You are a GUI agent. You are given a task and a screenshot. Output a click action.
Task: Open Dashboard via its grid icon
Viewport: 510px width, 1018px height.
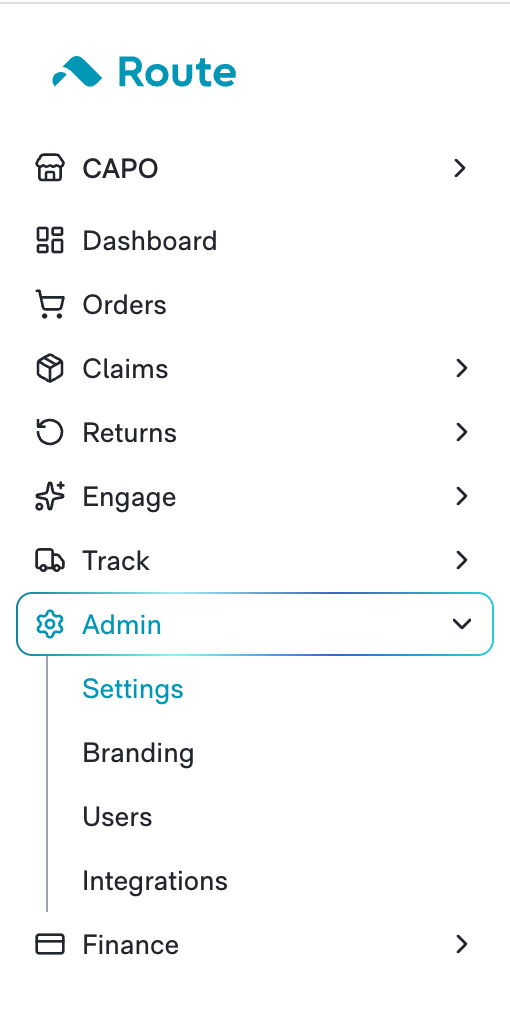click(x=50, y=240)
